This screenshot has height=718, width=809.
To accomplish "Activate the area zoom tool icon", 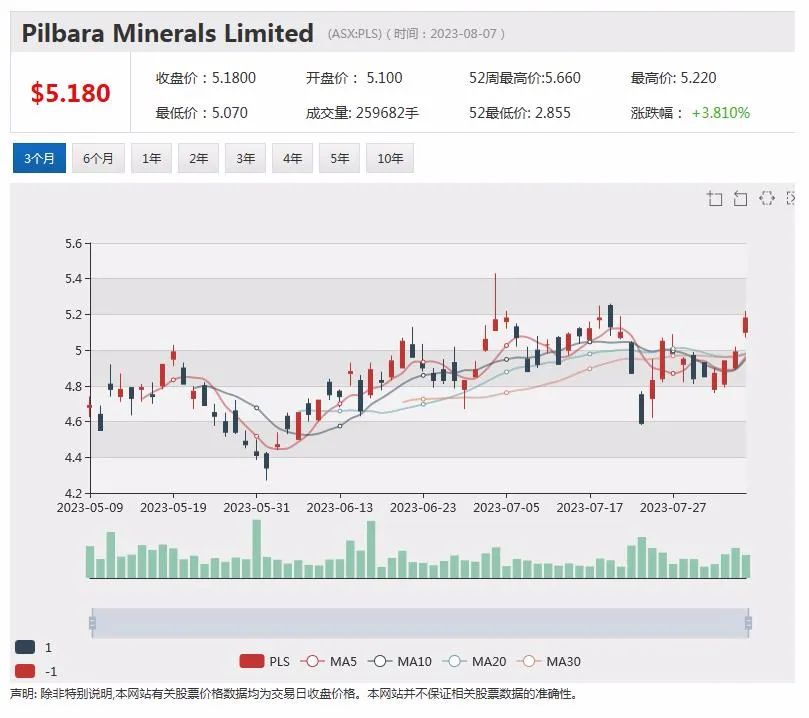I will [715, 199].
